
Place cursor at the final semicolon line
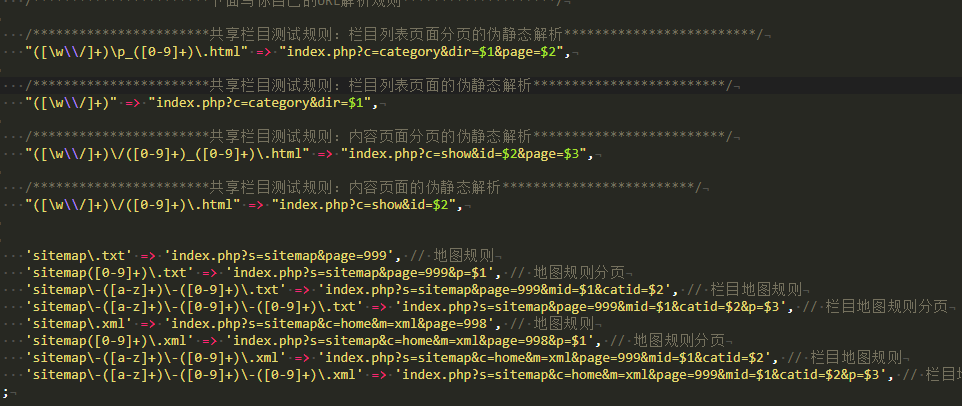pyautogui.click(x=5, y=391)
